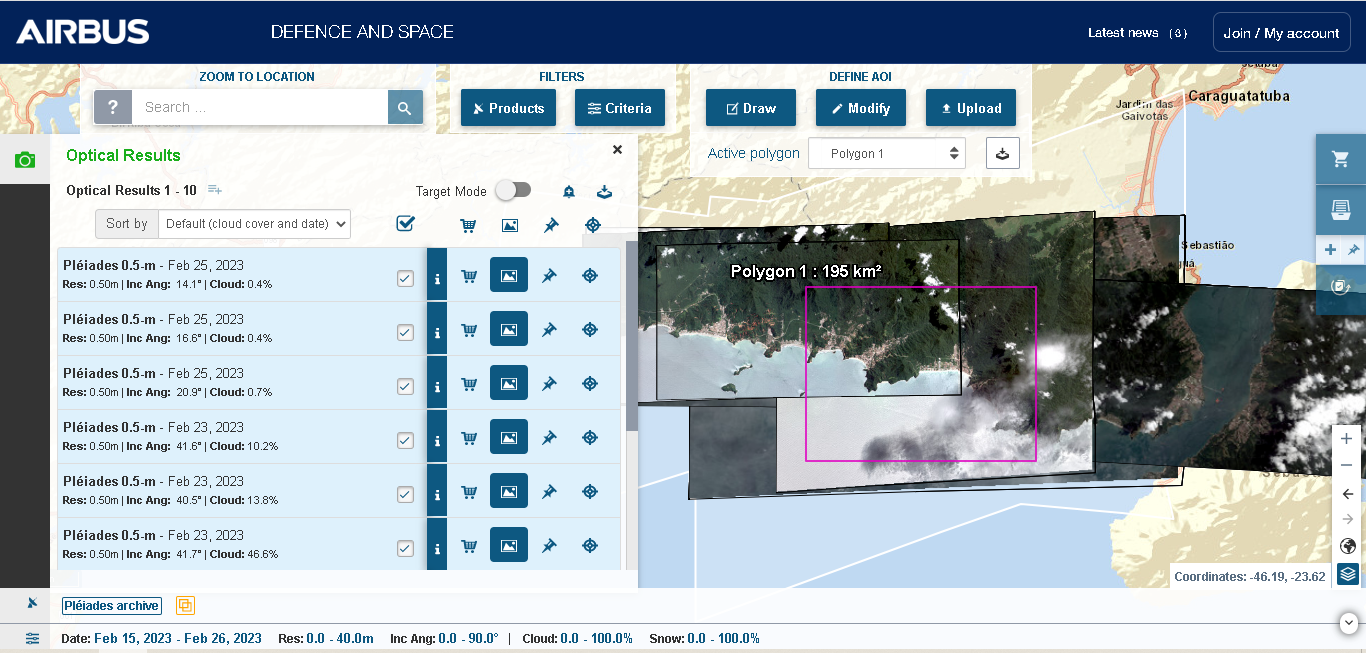Click the Pléiades archive tag
Image resolution: width=1366 pixels, height=653 pixels.
click(112, 605)
